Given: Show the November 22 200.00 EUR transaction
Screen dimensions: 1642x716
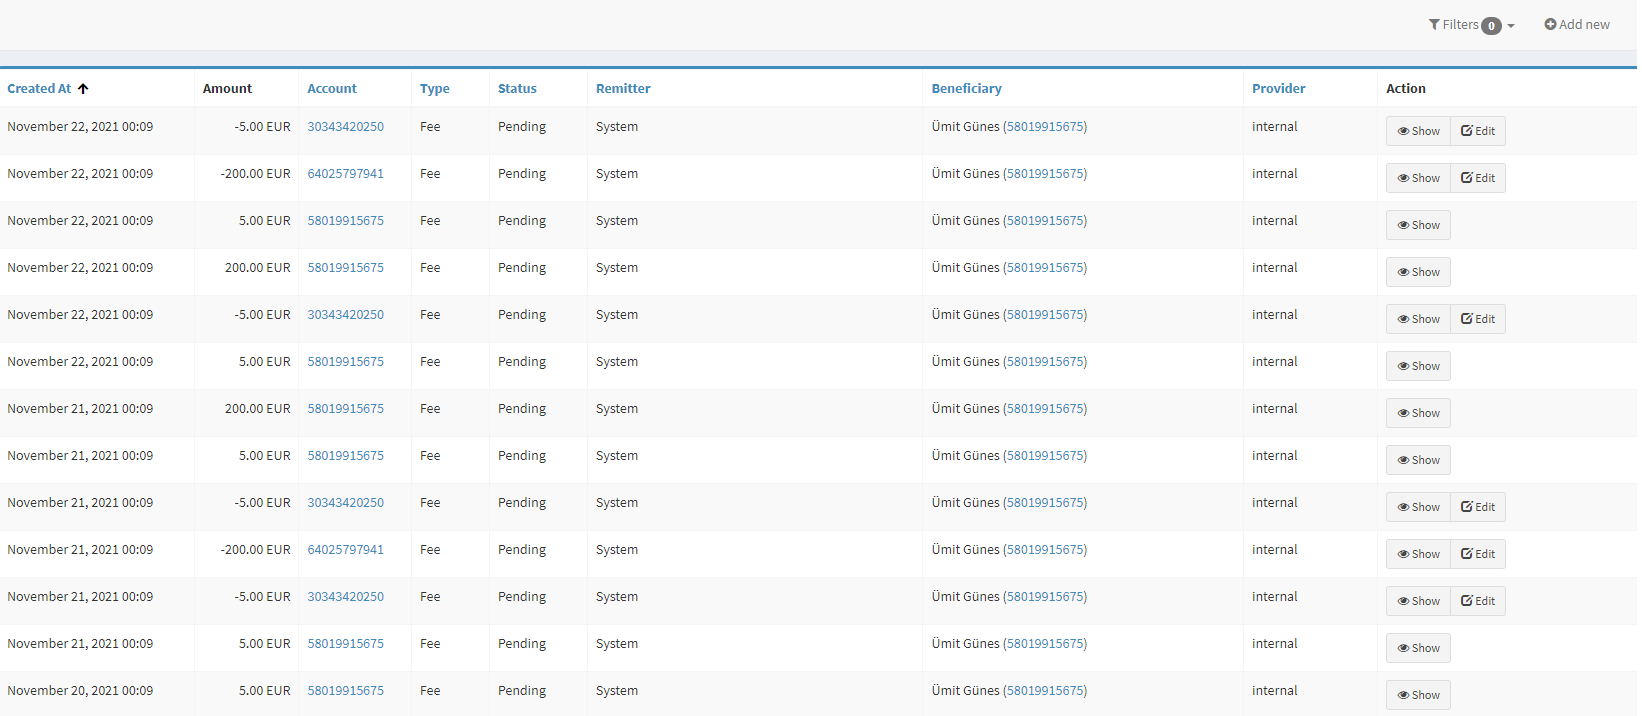Looking at the screenshot, I should tap(1418, 272).
